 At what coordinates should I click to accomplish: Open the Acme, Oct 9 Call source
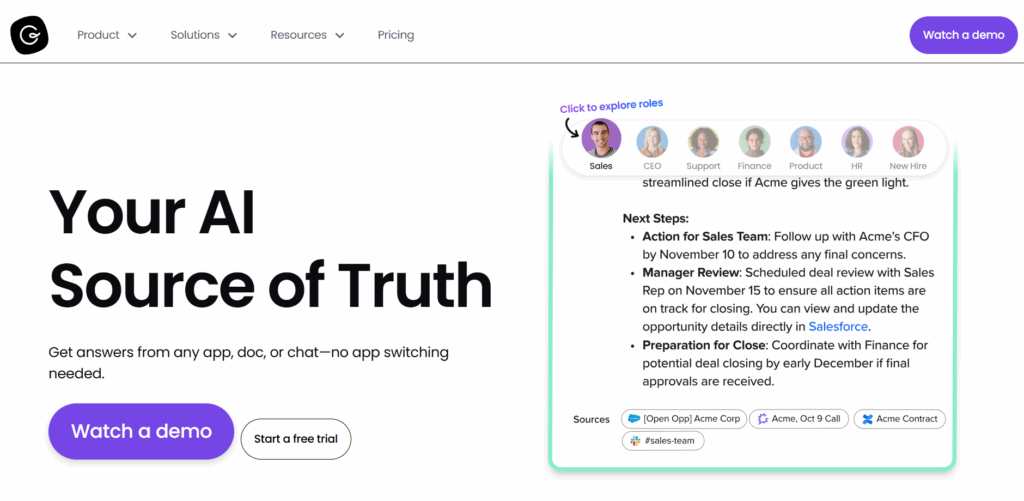(x=799, y=419)
